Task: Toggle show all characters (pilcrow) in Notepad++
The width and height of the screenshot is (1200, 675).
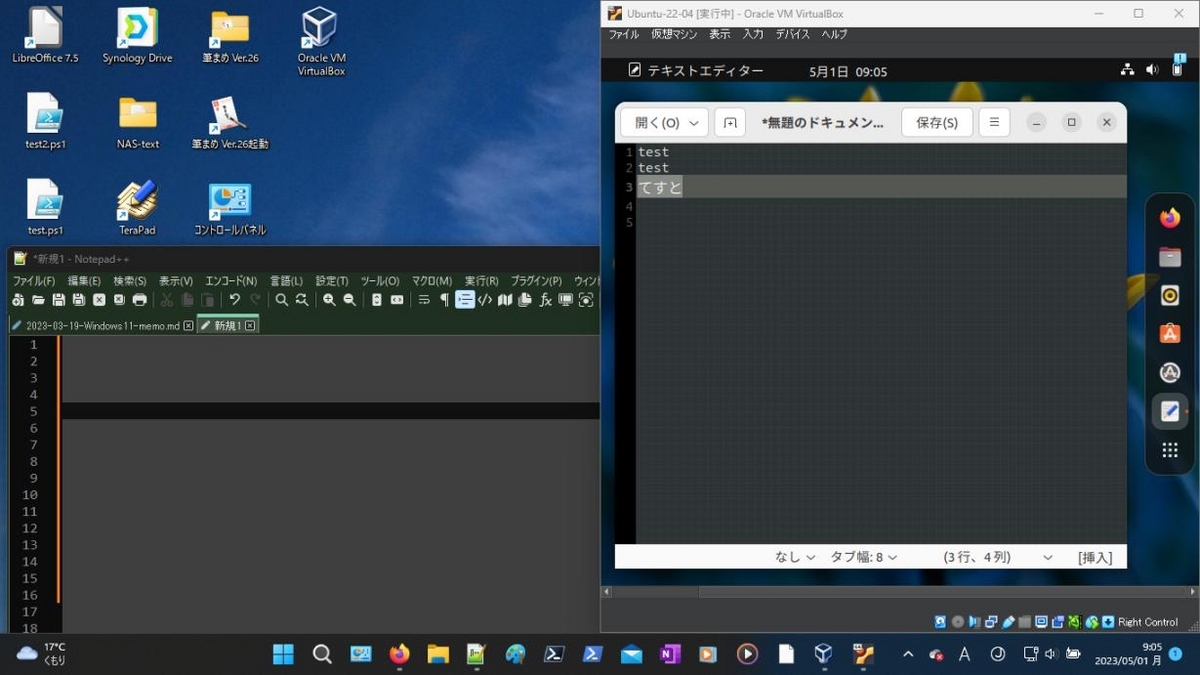Action: pyautogui.click(x=444, y=300)
